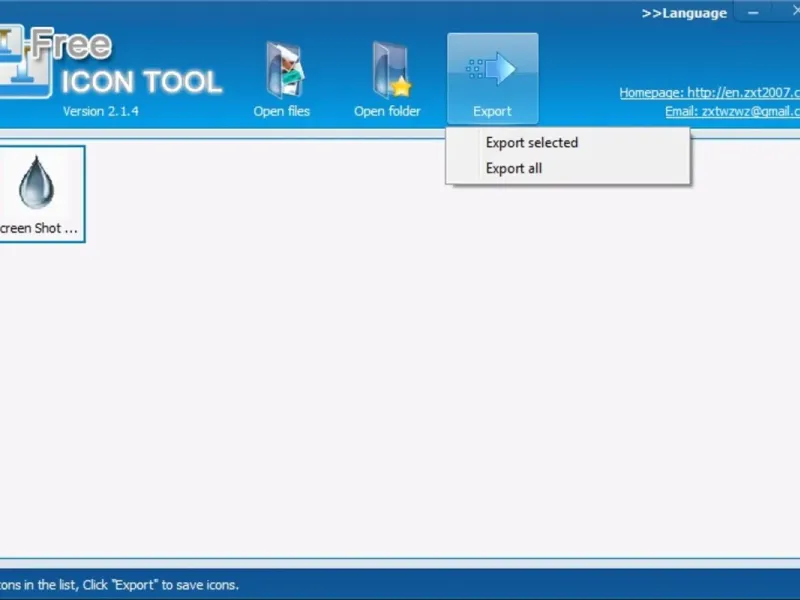Open files using the Open files icon
Image resolution: width=800 pixels, height=600 pixels.
(282, 79)
